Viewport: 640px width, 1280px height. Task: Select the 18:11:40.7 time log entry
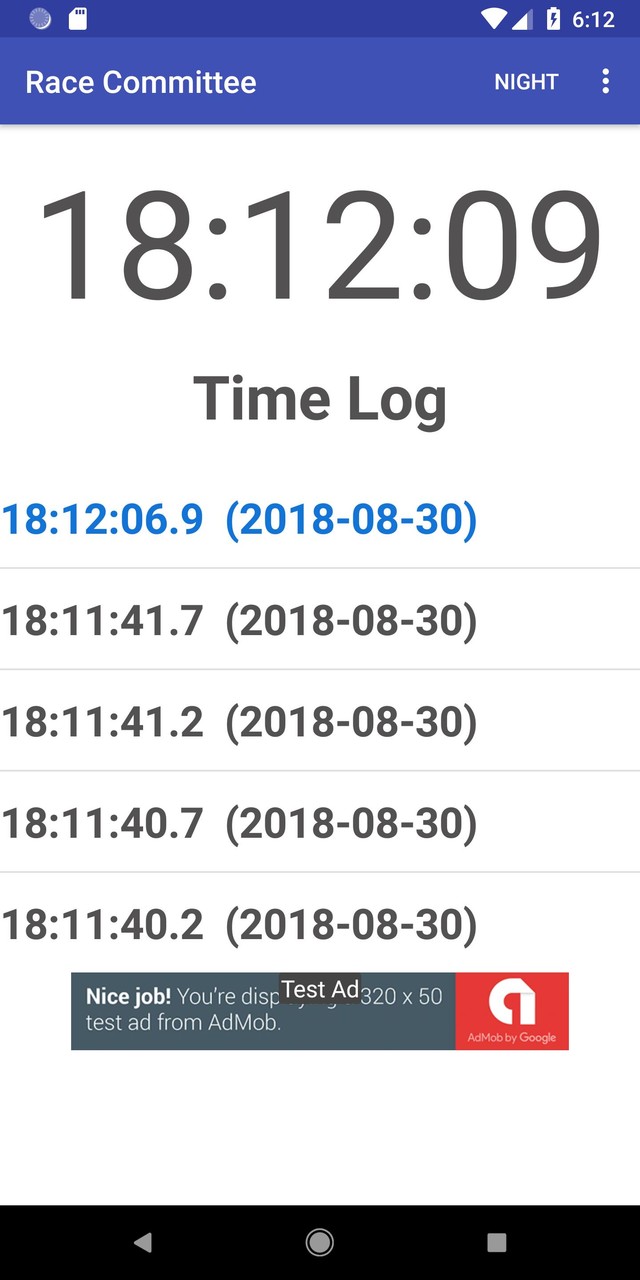pos(240,822)
